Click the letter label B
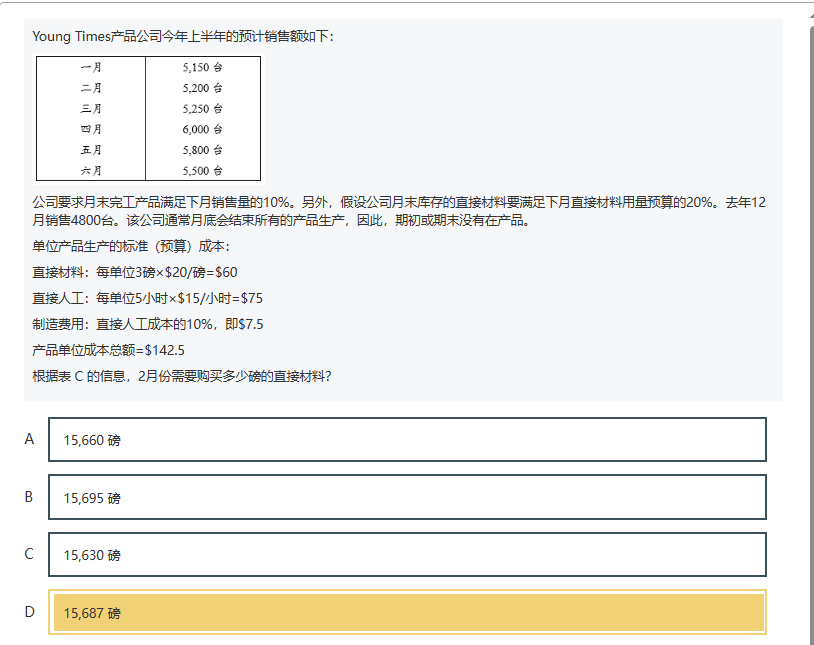814x645 pixels. click(29, 496)
